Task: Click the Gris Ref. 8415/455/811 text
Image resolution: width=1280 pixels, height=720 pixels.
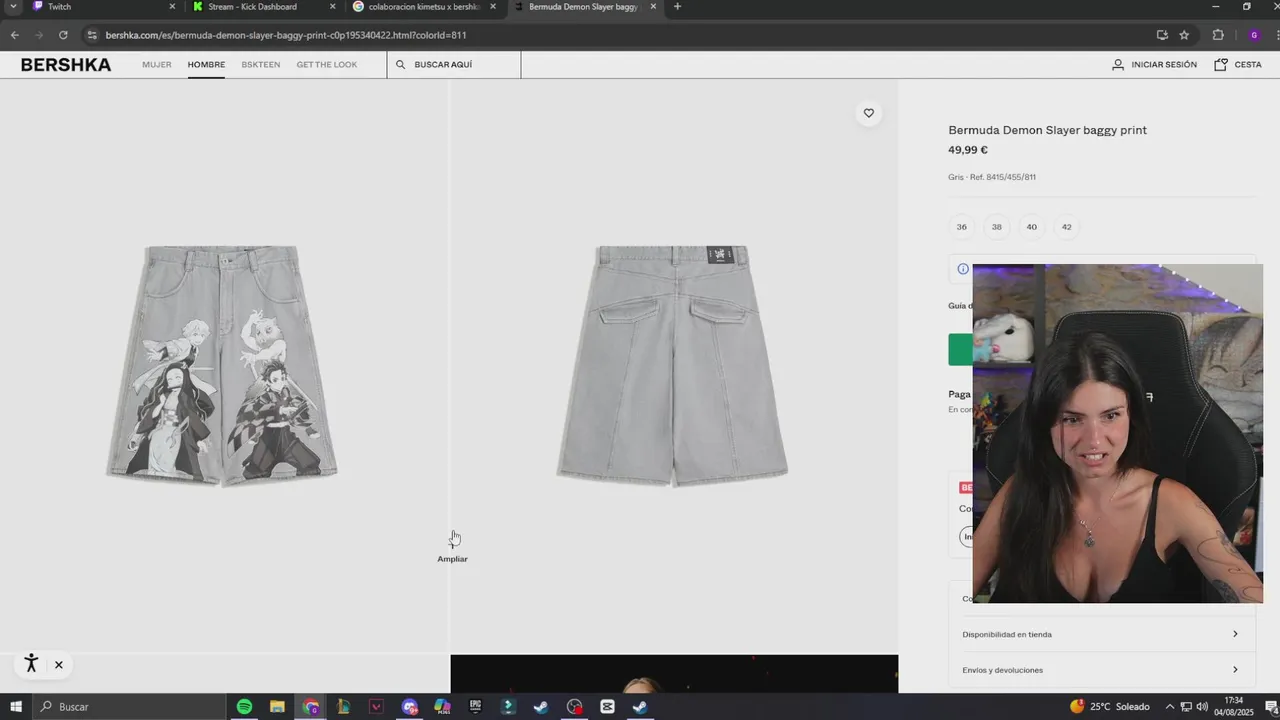Action: point(992,177)
